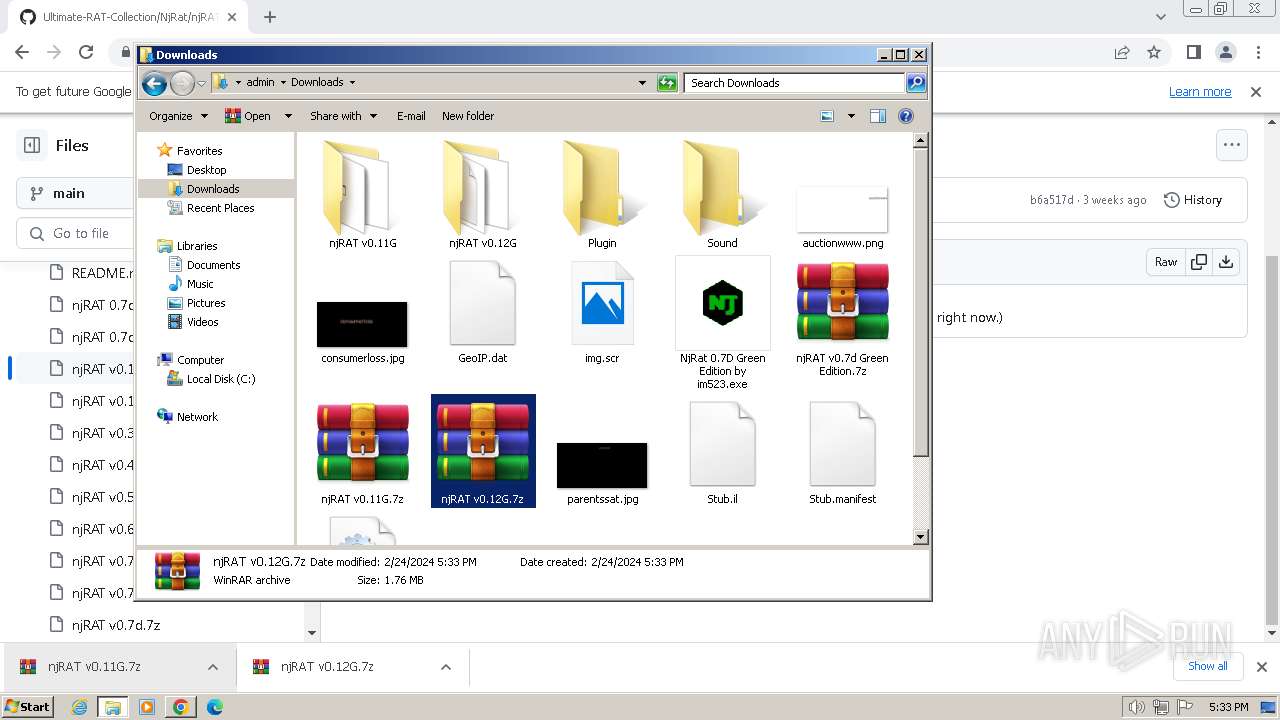Open new Chrome tab

point(270,17)
